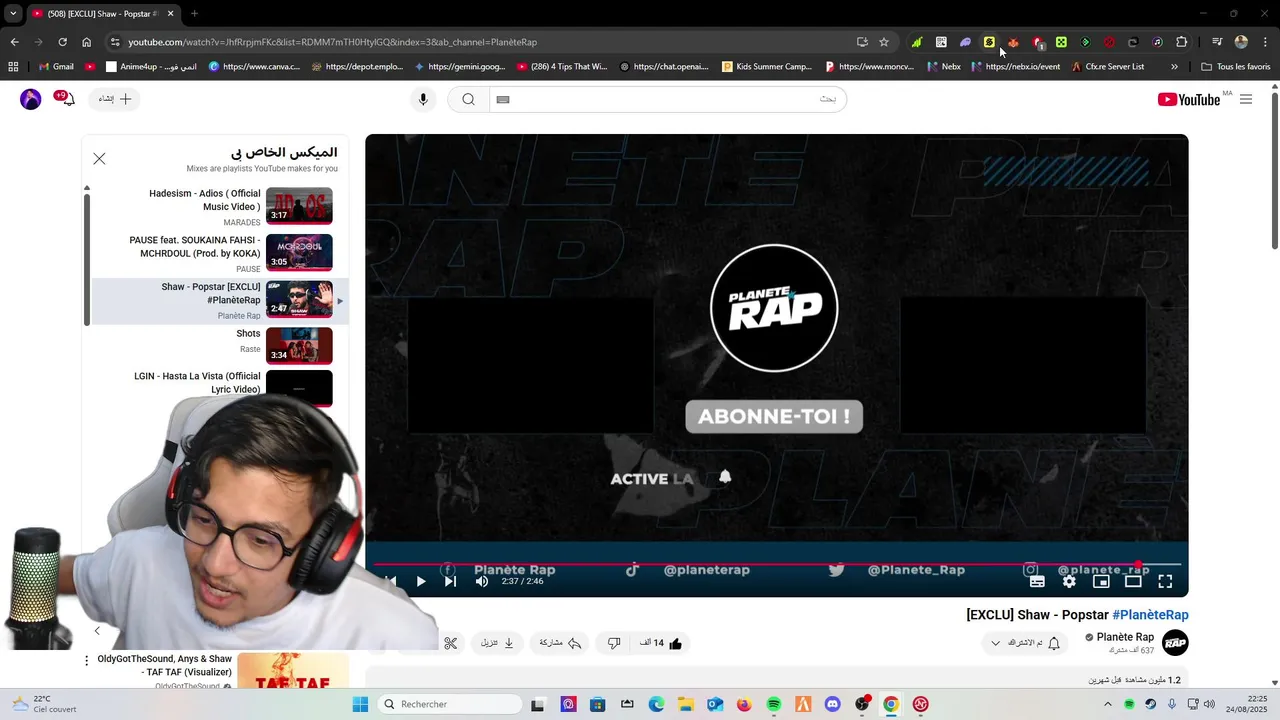Open the #PlanèteRap hashtag link
Screen dimensions: 1280x720
[x=1150, y=615]
